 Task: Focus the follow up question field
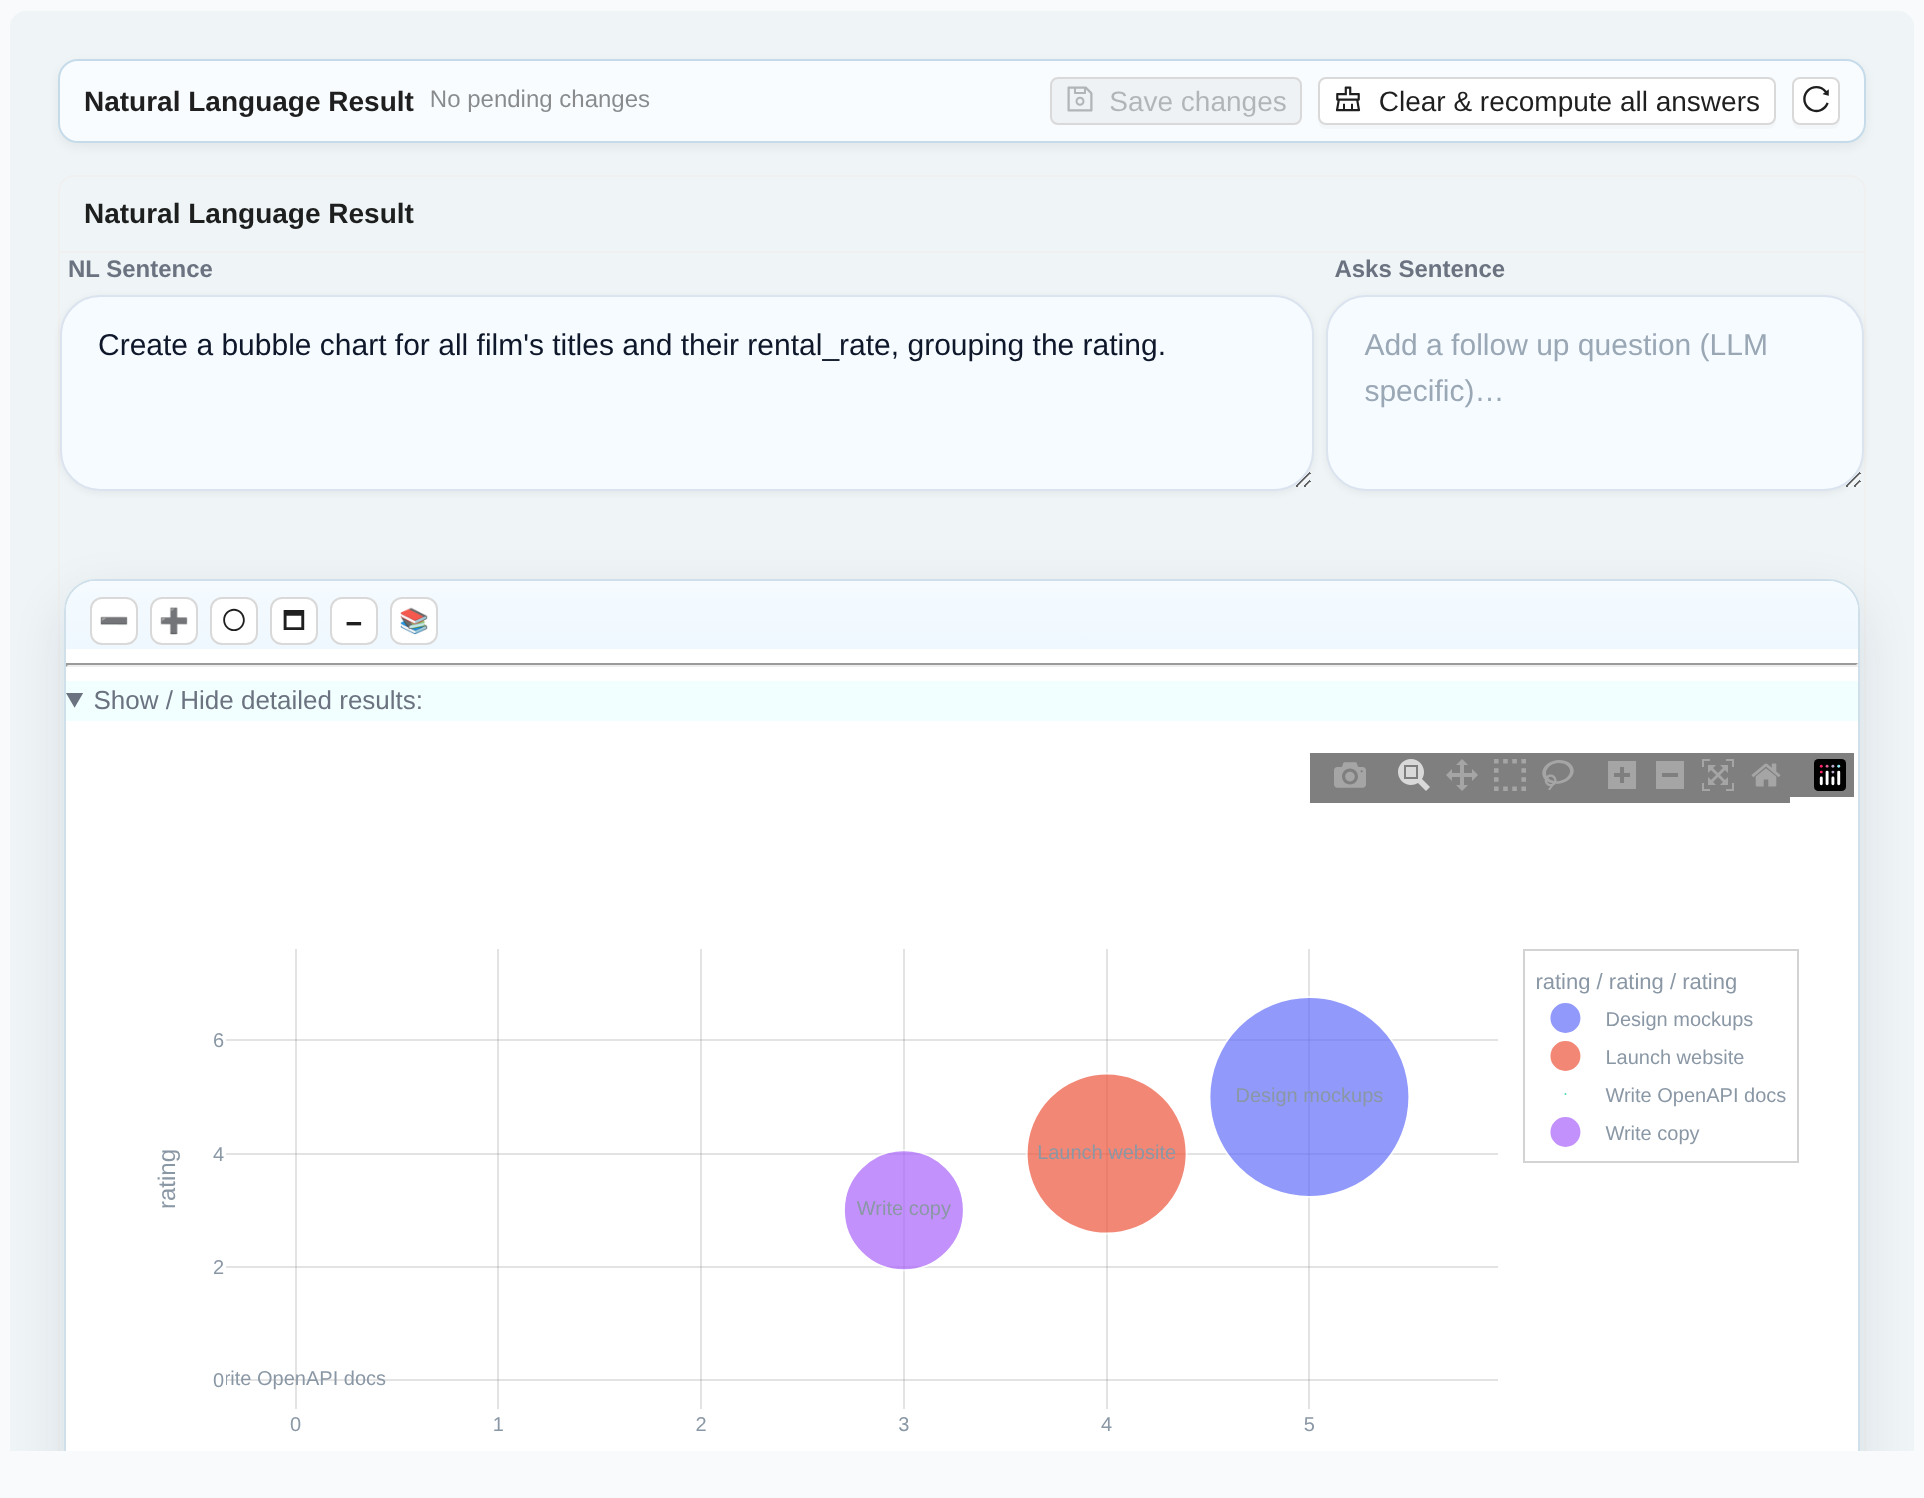pos(1594,392)
